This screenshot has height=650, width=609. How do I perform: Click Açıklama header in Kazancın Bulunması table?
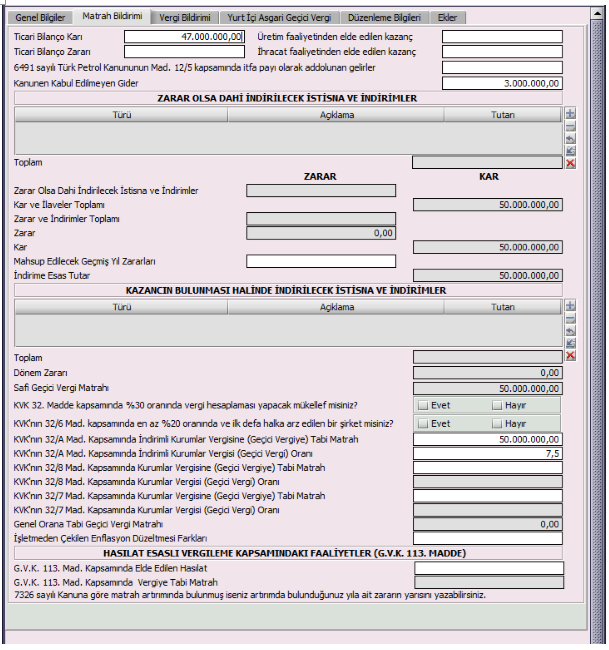pos(336,307)
